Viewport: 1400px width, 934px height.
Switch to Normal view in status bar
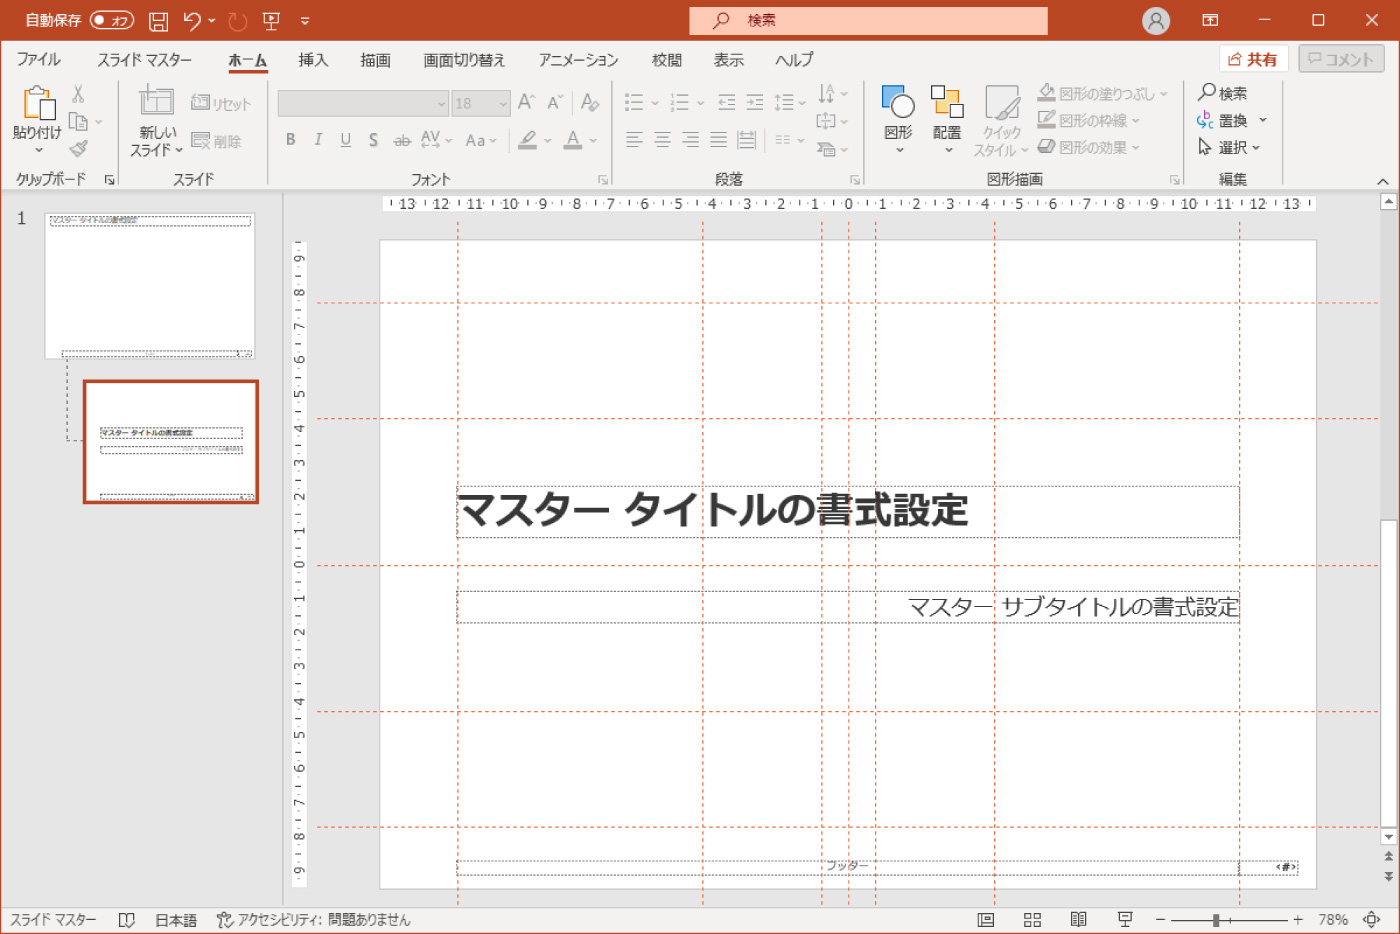pyautogui.click(x=986, y=920)
